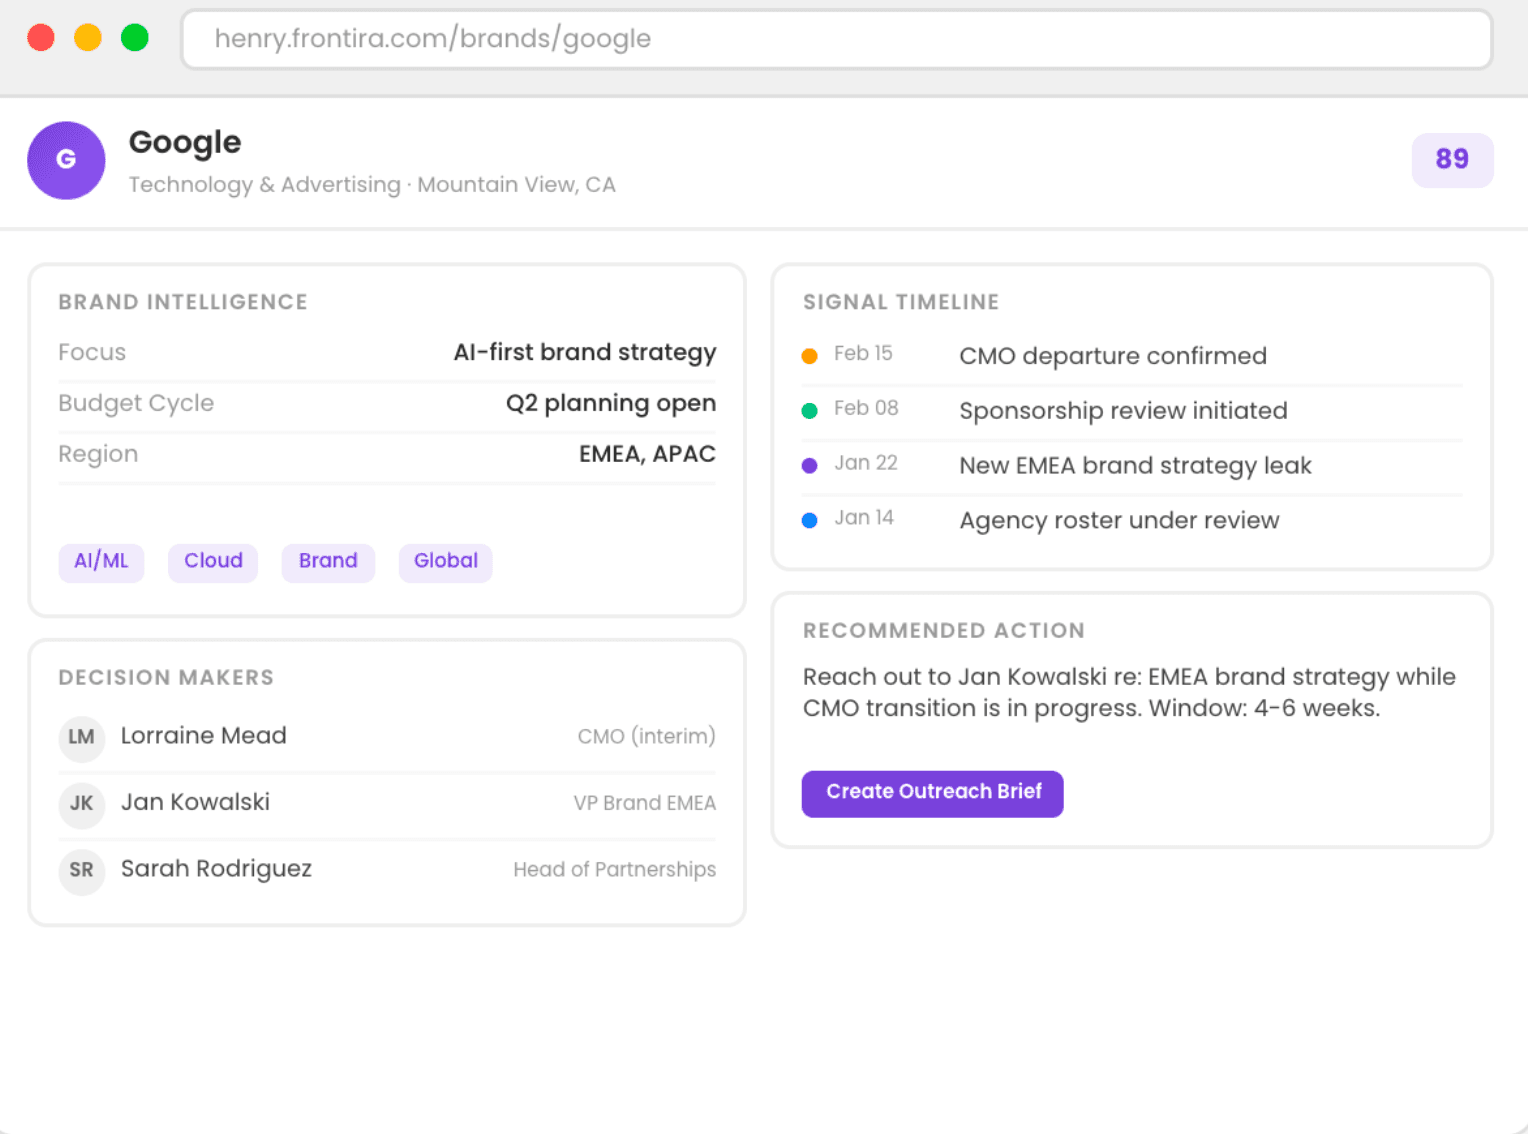Screen dimensions: 1528x1134
Task: Open the New EMEA brand strategy leak signal
Action: click(x=1134, y=466)
